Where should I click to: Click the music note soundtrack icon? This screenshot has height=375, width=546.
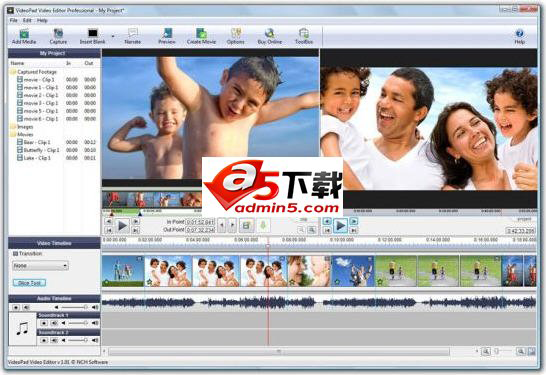coord(23,329)
